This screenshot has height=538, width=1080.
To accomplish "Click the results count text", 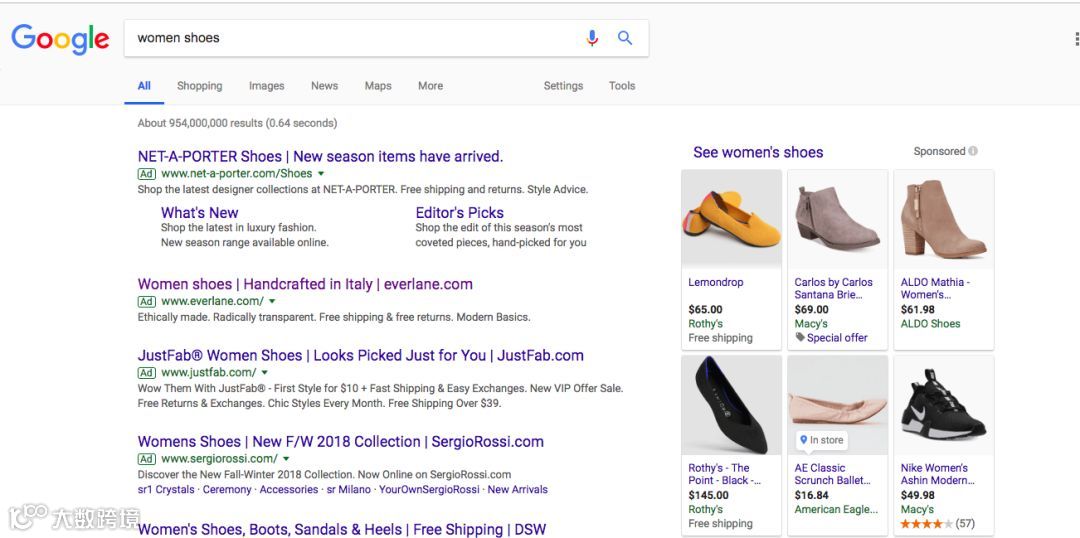I will tap(238, 123).
